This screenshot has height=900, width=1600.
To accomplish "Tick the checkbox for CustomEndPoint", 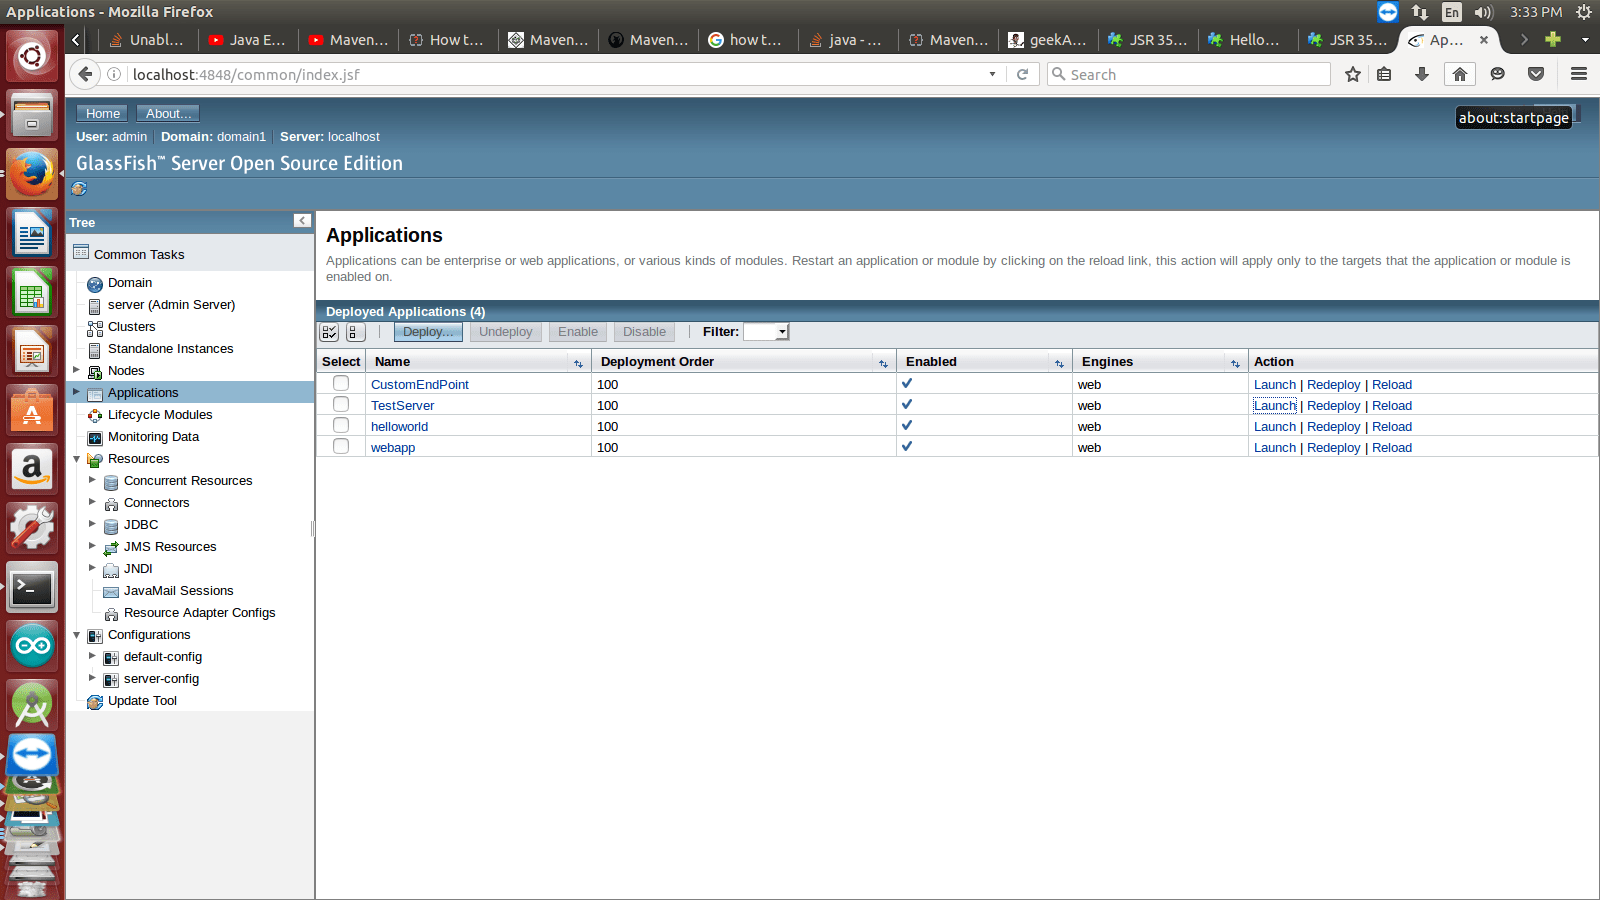I will (x=341, y=384).
